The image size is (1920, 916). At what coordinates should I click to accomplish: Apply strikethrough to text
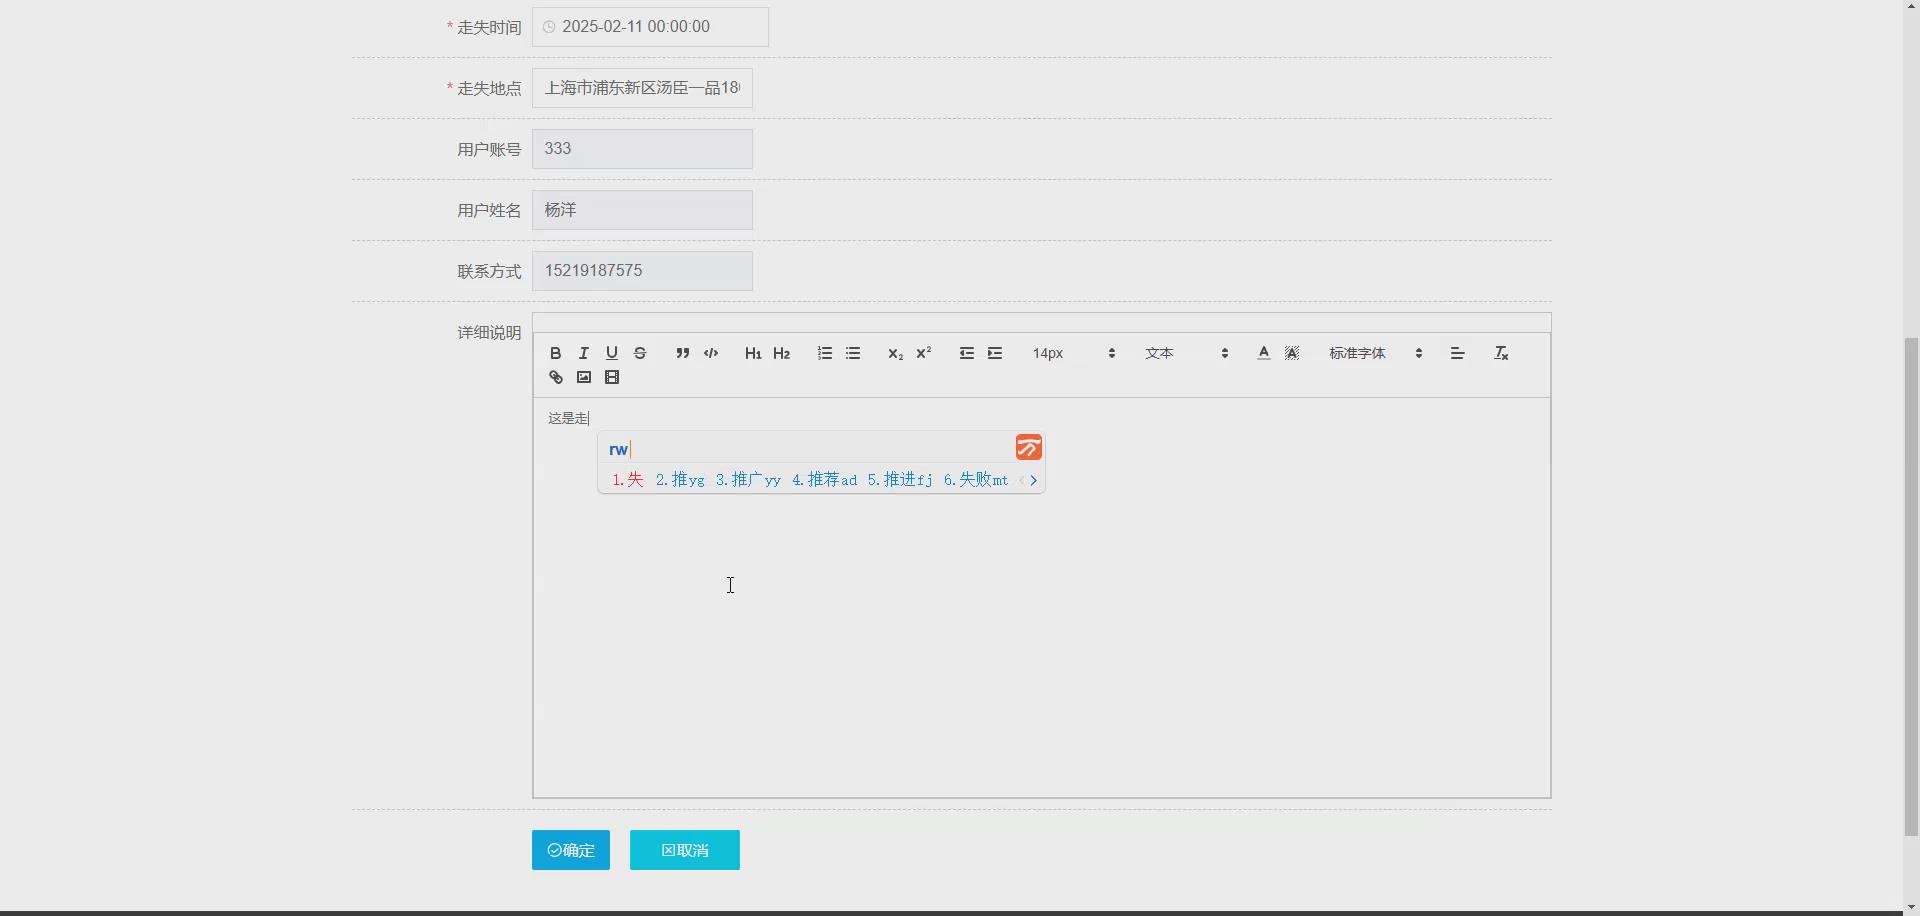(639, 352)
